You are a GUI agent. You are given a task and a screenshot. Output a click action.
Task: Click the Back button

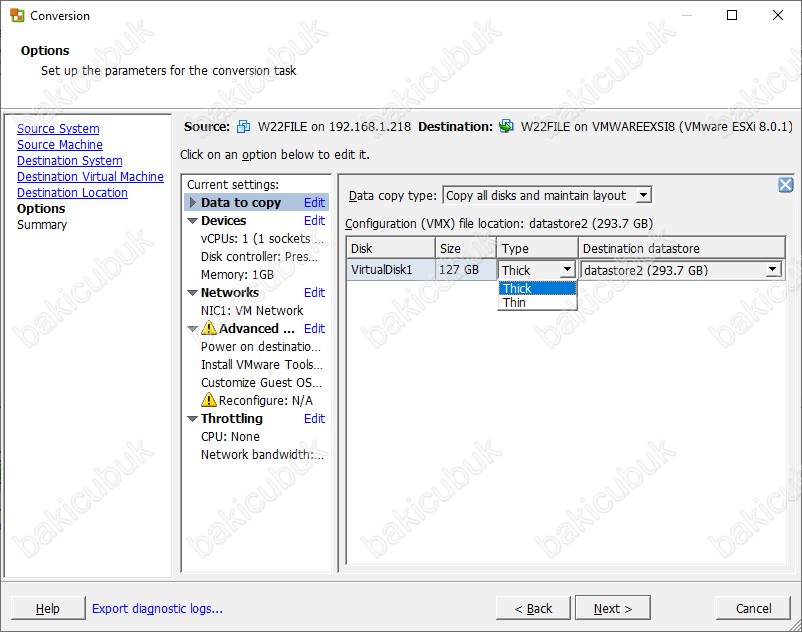point(533,608)
